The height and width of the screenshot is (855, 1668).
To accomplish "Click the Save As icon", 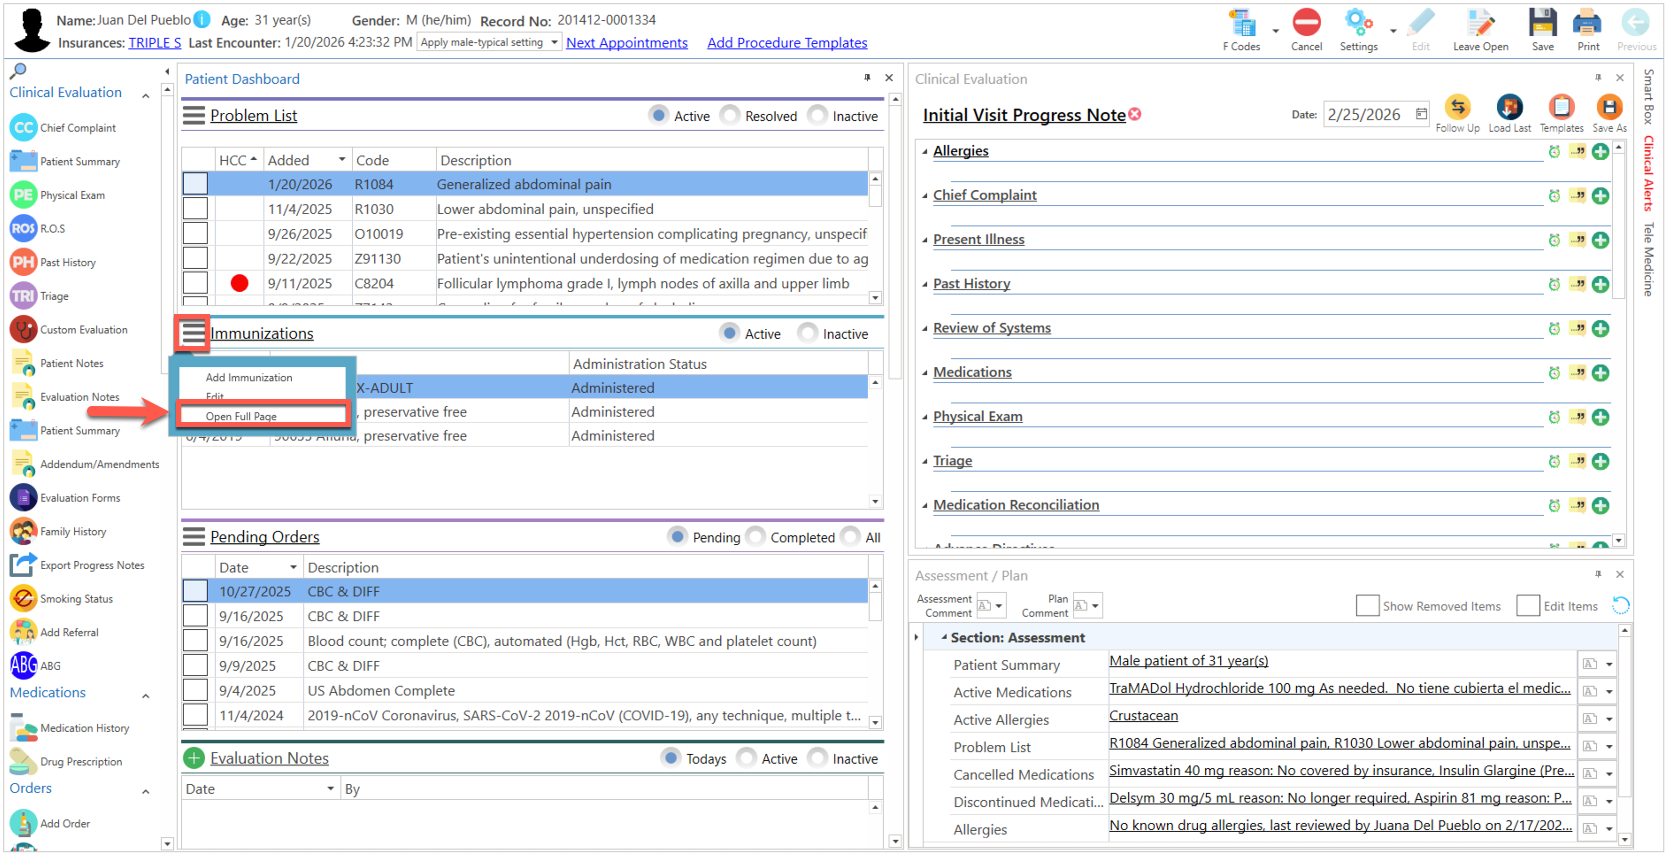I will coord(1609,107).
